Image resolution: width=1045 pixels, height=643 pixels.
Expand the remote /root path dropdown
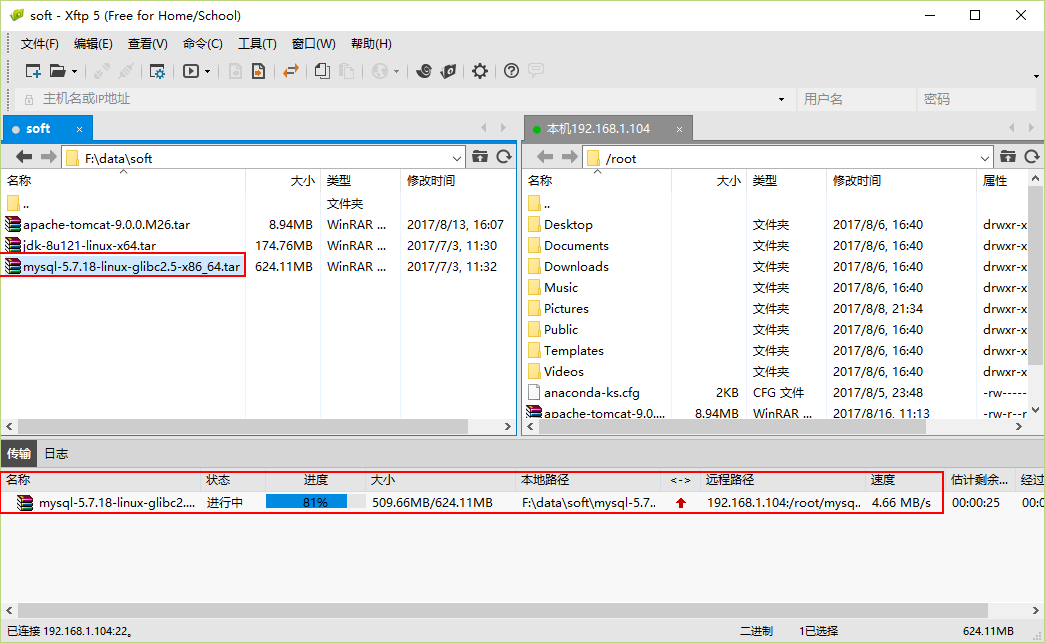coord(984,158)
